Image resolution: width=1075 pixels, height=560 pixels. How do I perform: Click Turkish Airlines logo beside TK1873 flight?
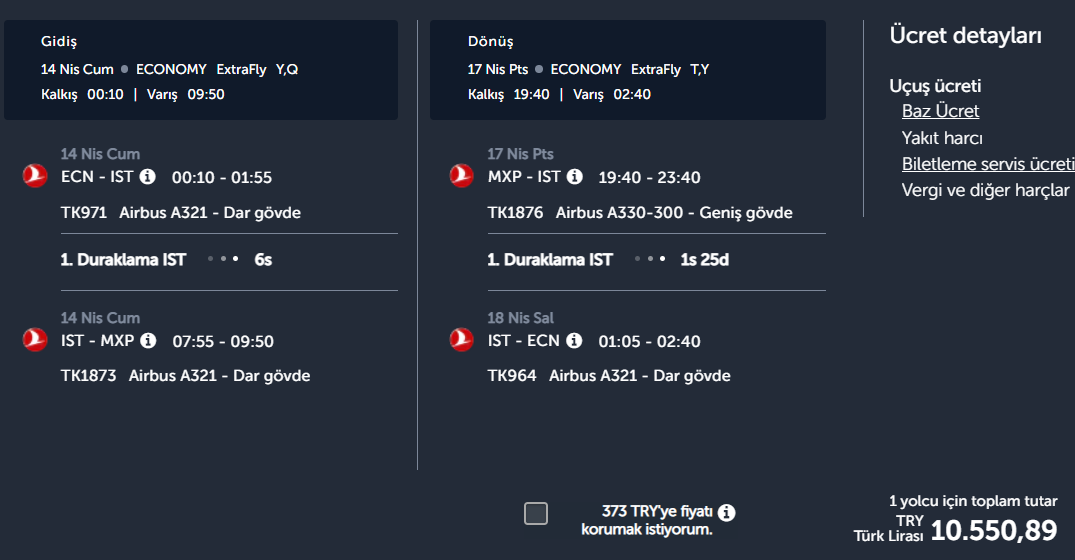pos(35,340)
